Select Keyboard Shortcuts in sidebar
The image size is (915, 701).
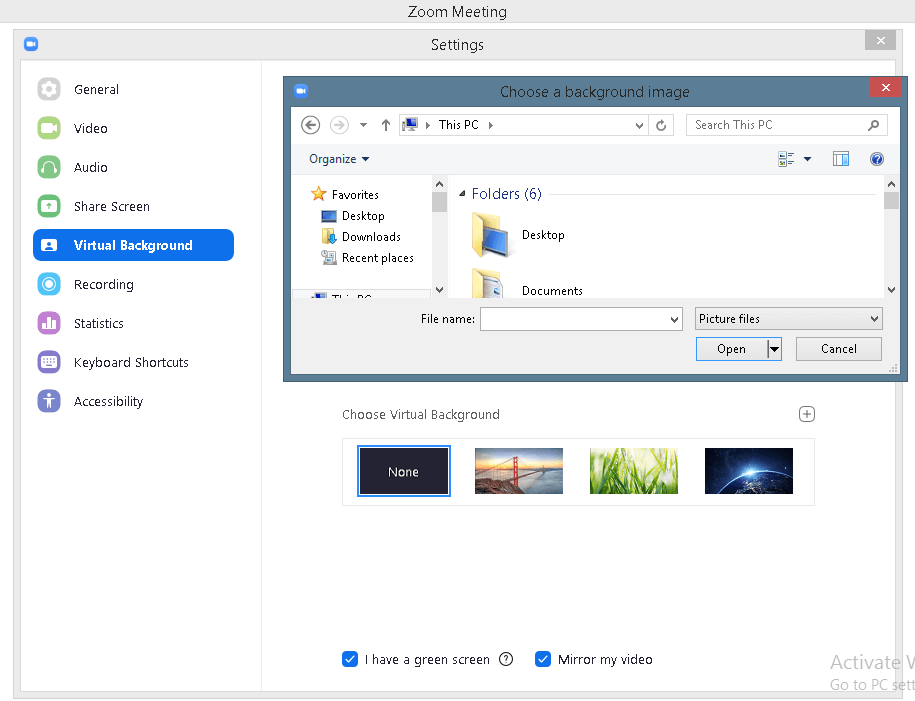coord(131,362)
